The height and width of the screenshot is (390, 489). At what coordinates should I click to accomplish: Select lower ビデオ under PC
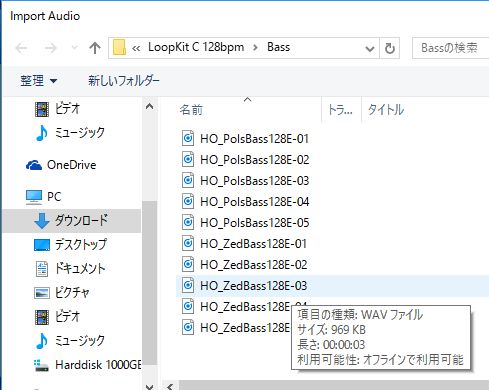[57, 316]
